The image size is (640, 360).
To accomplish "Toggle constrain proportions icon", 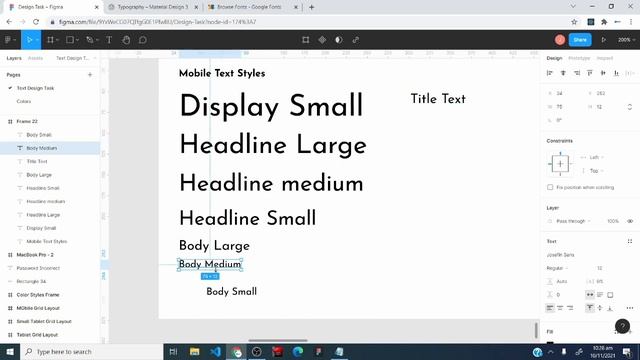I will [630, 107].
